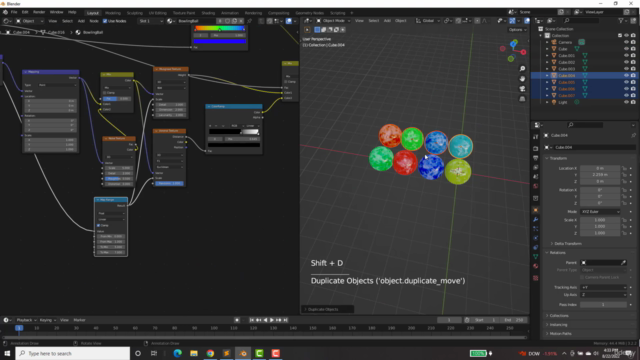The image size is (640, 360).
Task: Expand the Motion Paths panel
Action: 559,334
